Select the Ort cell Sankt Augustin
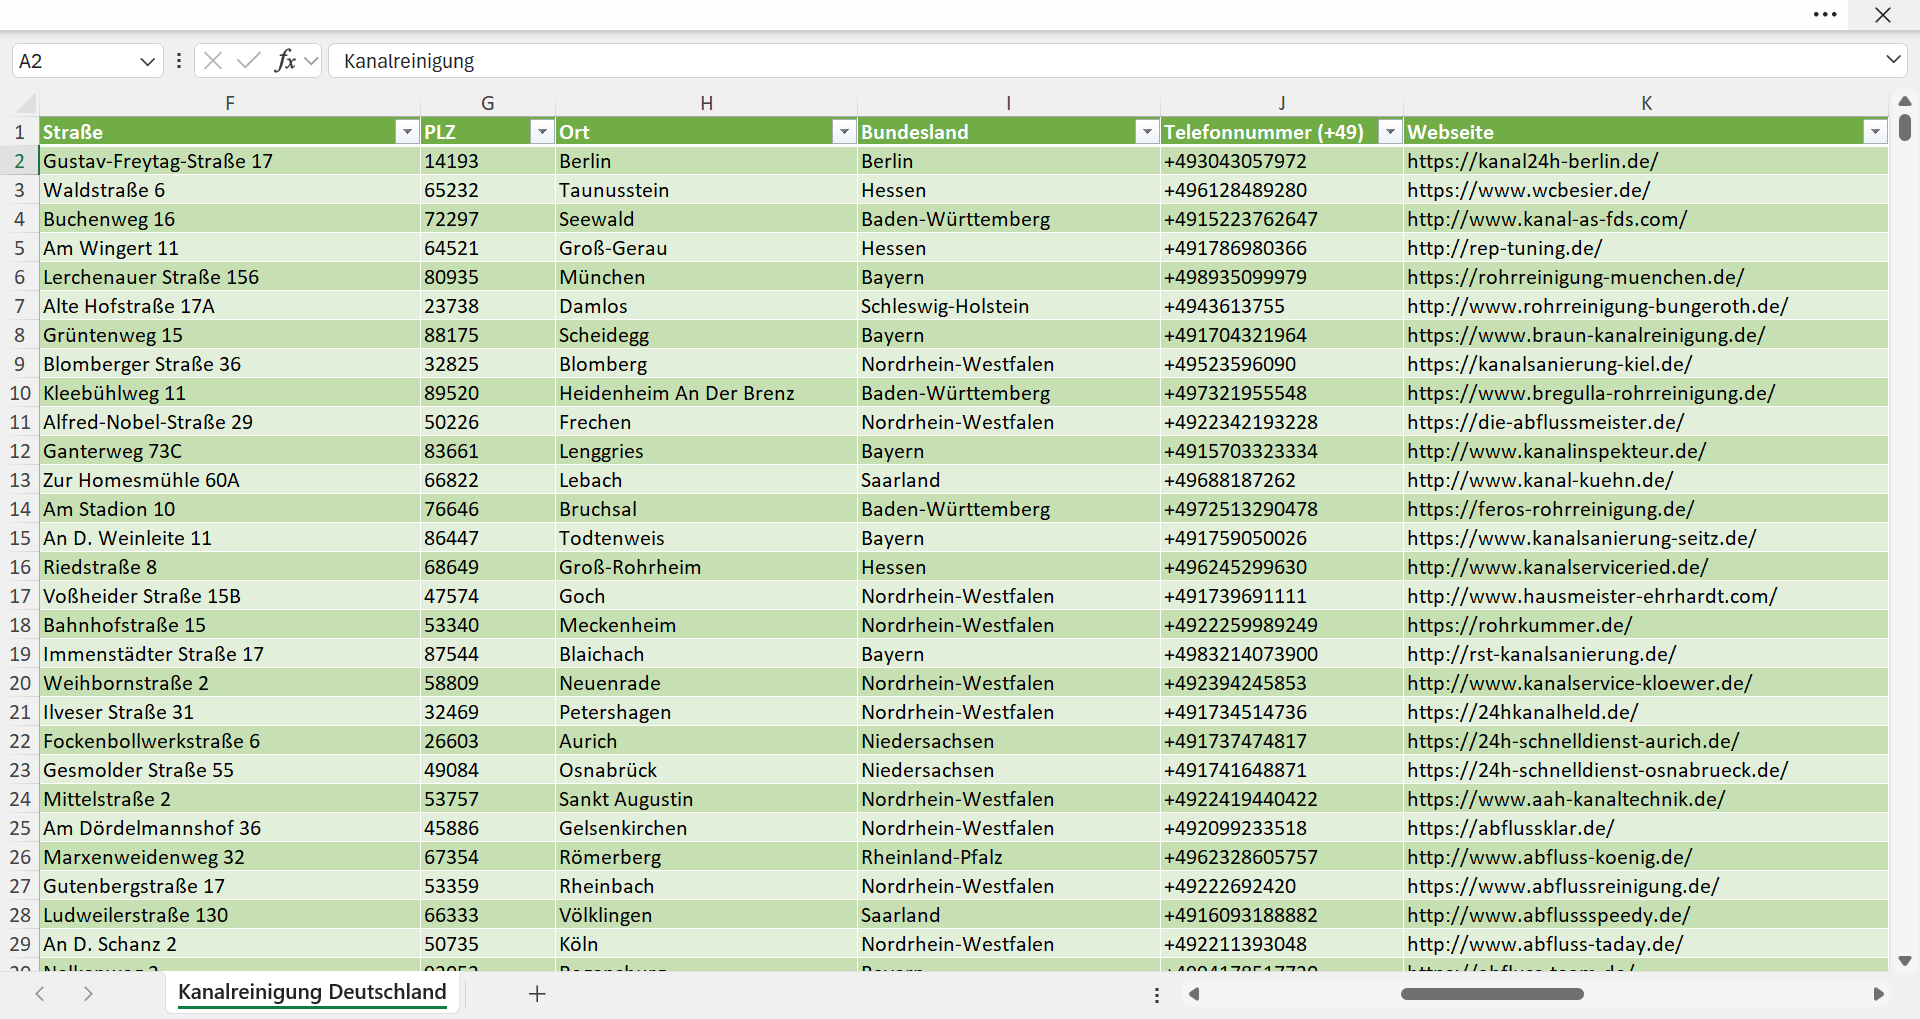Image resolution: width=1920 pixels, height=1019 pixels. pos(706,799)
